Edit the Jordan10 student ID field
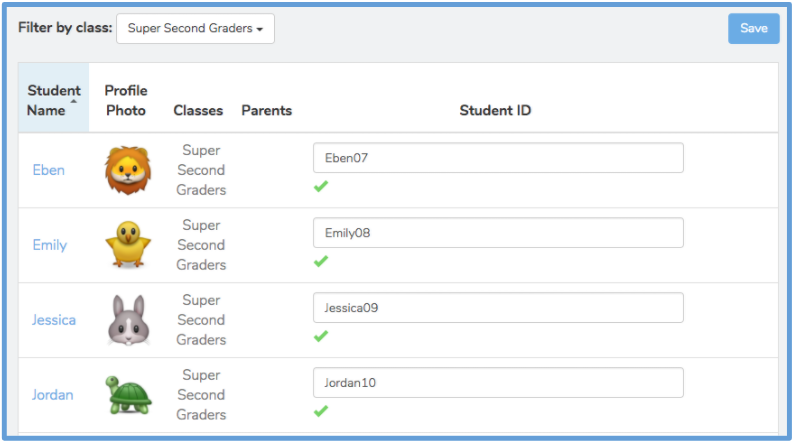 [x=498, y=382]
